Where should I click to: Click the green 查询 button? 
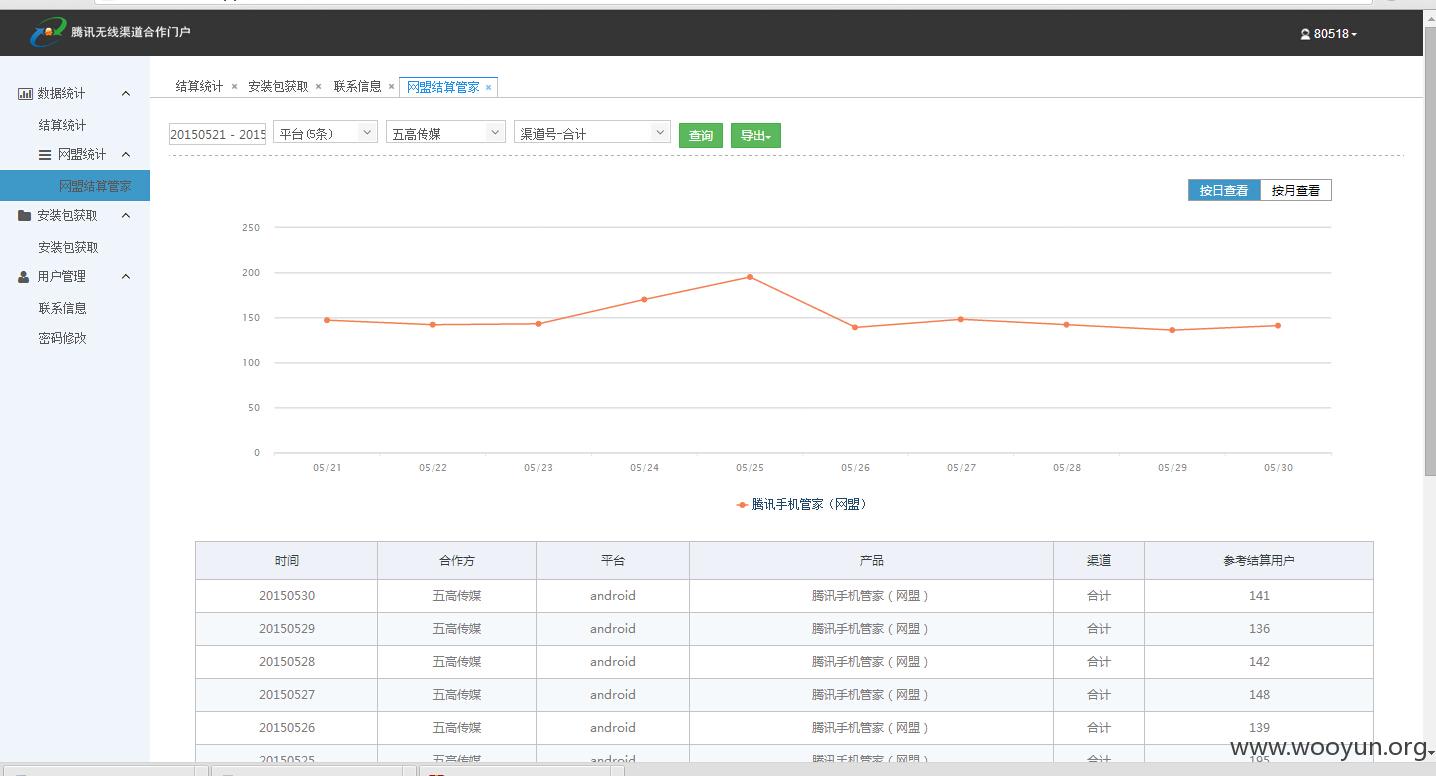point(701,135)
